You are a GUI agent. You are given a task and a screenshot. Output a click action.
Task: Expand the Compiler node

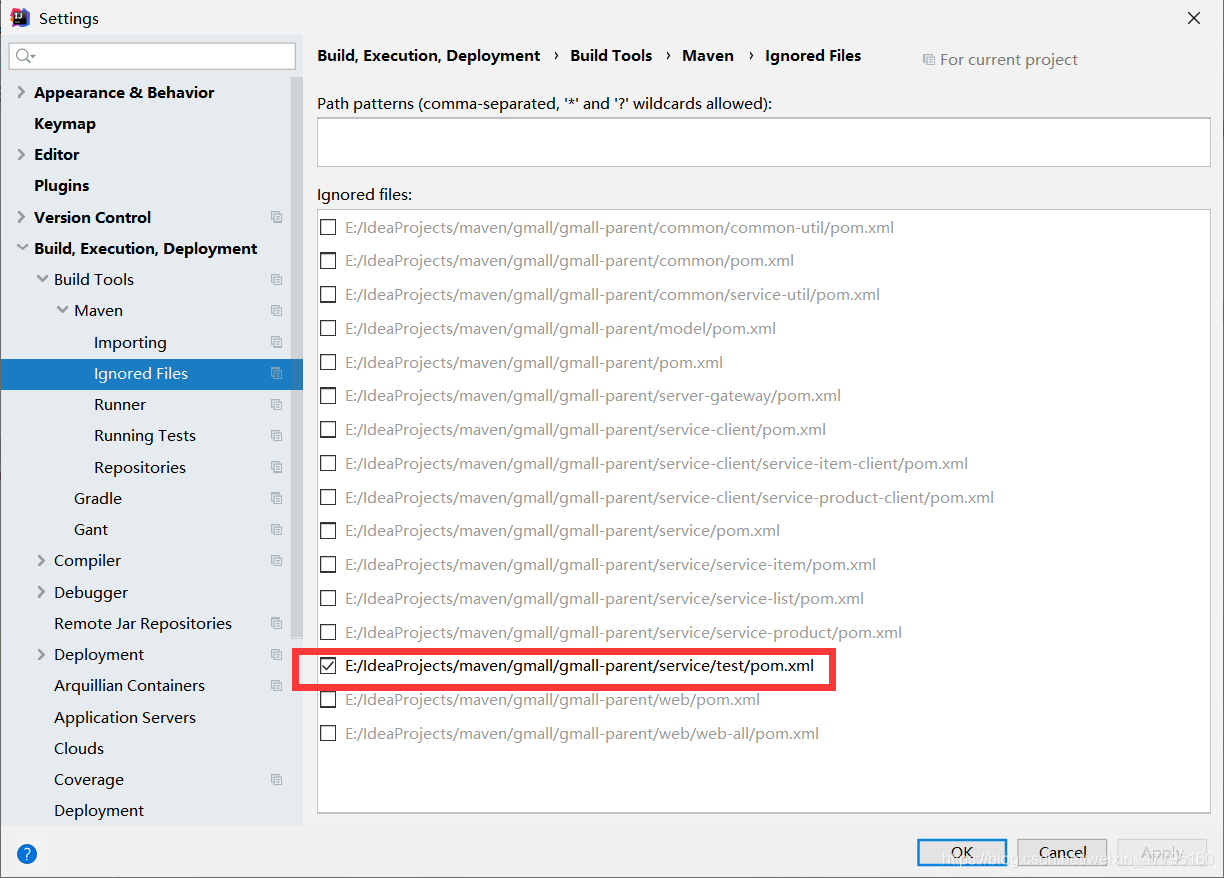[42, 560]
